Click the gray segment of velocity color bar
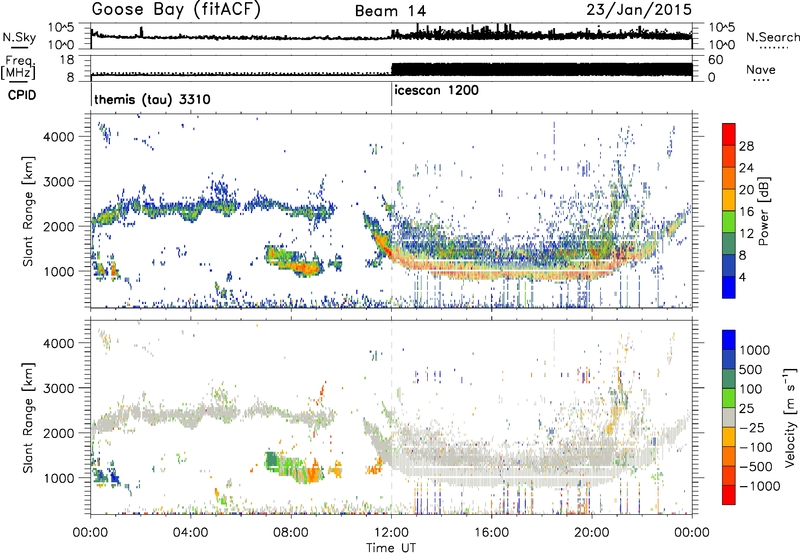The width and height of the screenshot is (800, 554). pyautogui.click(x=729, y=418)
